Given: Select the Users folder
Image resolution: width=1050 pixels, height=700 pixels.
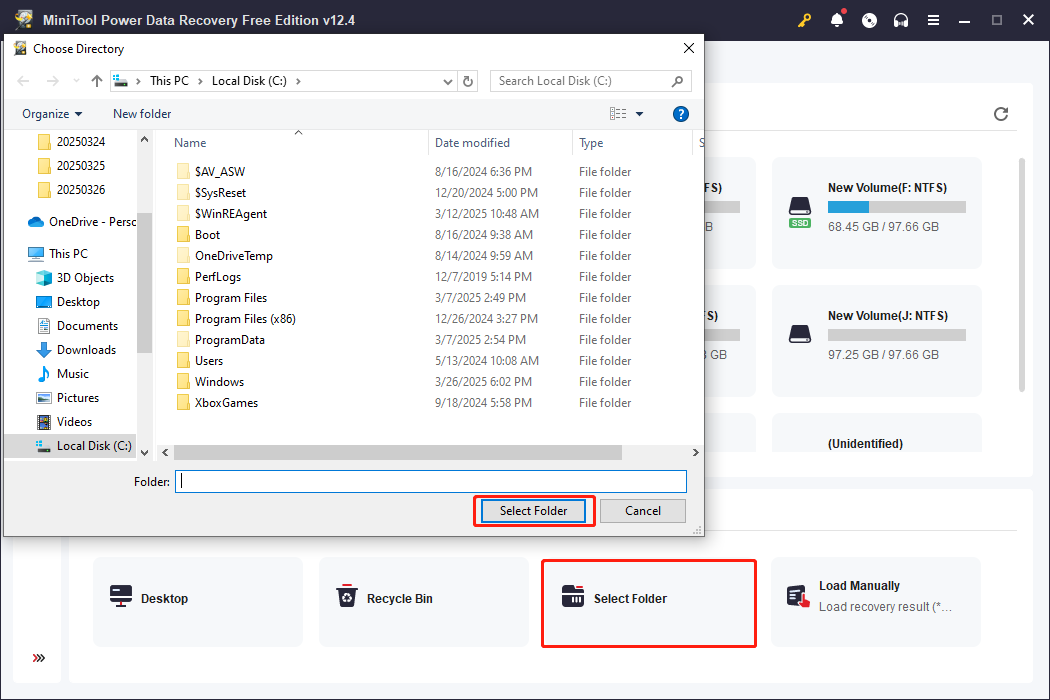Looking at the screenshot, I should click(209, 360).
